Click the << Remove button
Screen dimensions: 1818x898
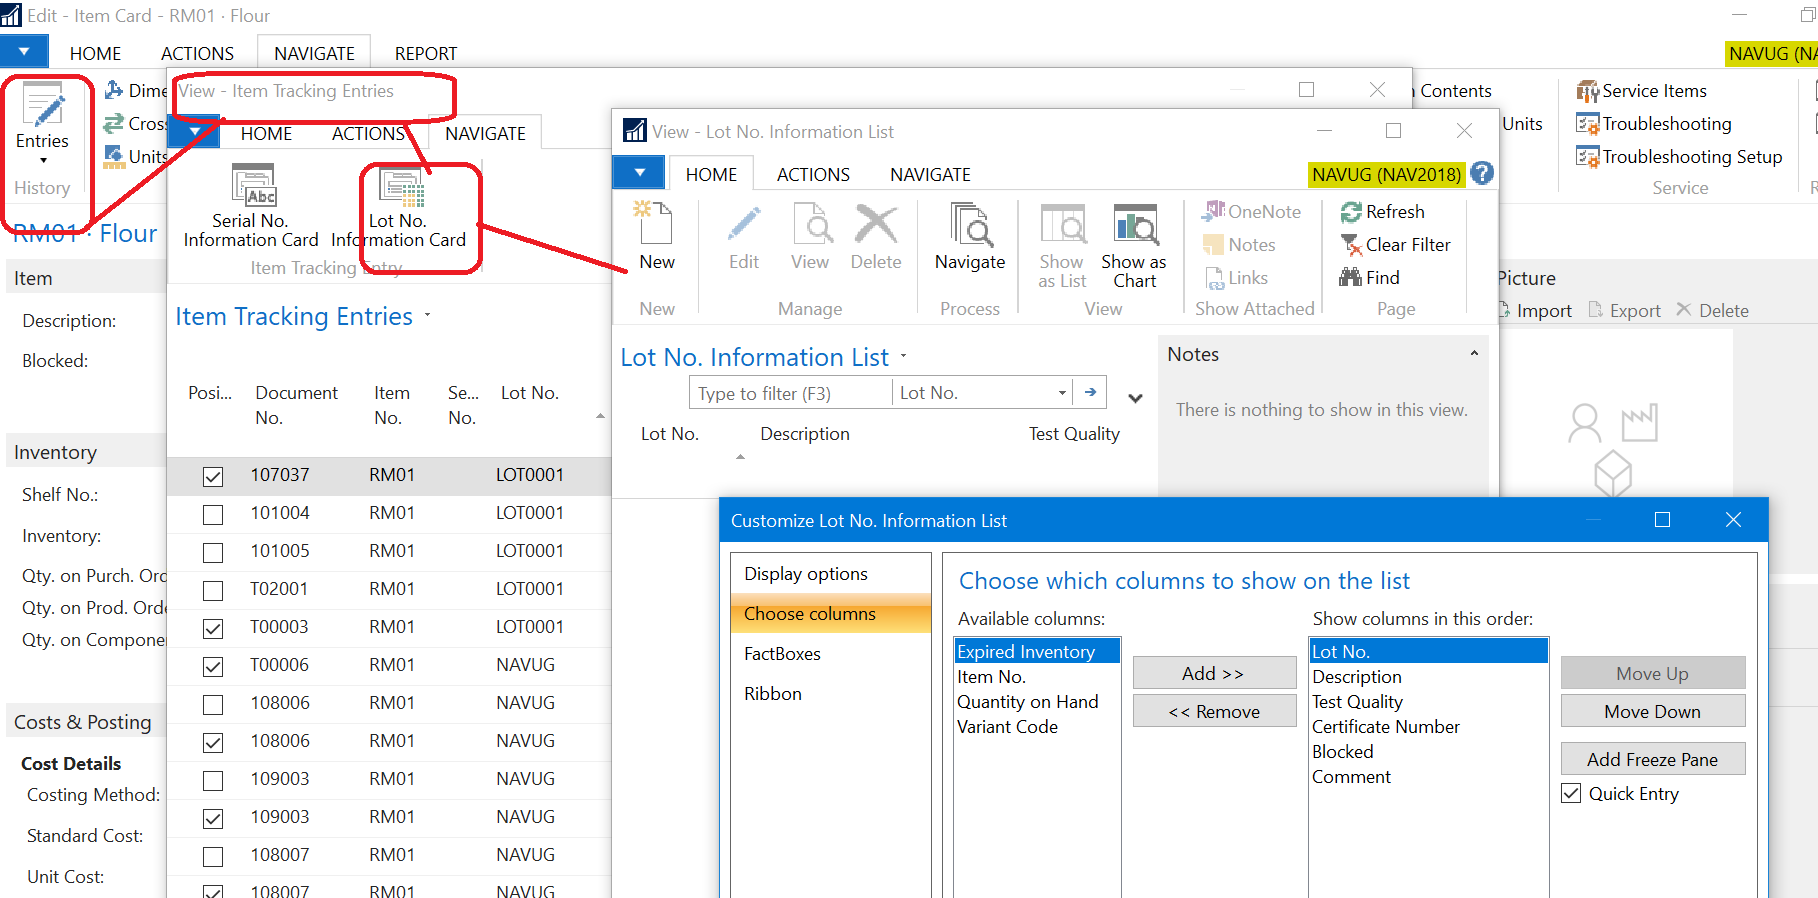pos(1214,711)
